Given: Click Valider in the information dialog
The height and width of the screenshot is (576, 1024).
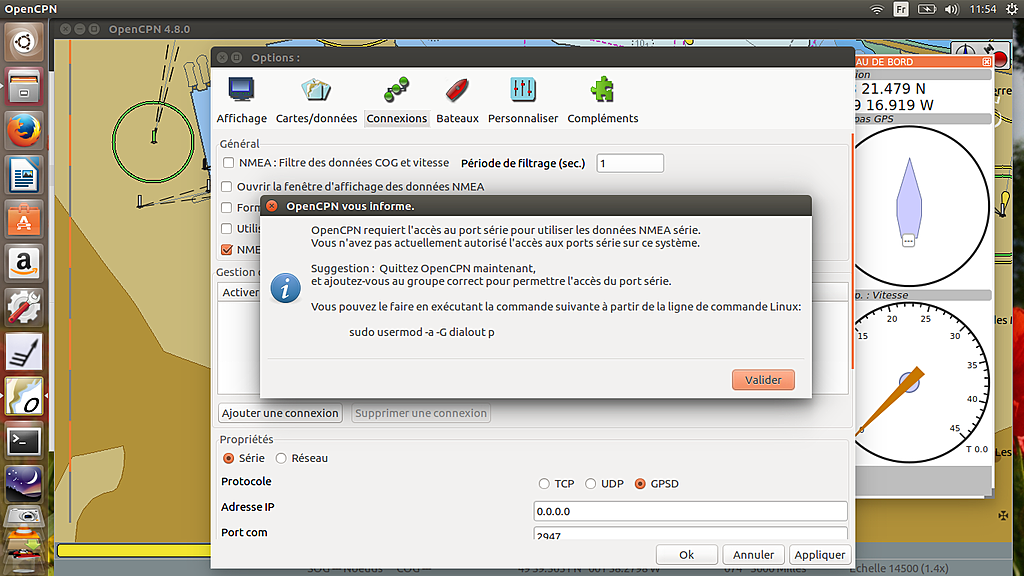Looking at the screenshot, I should 763,380.
